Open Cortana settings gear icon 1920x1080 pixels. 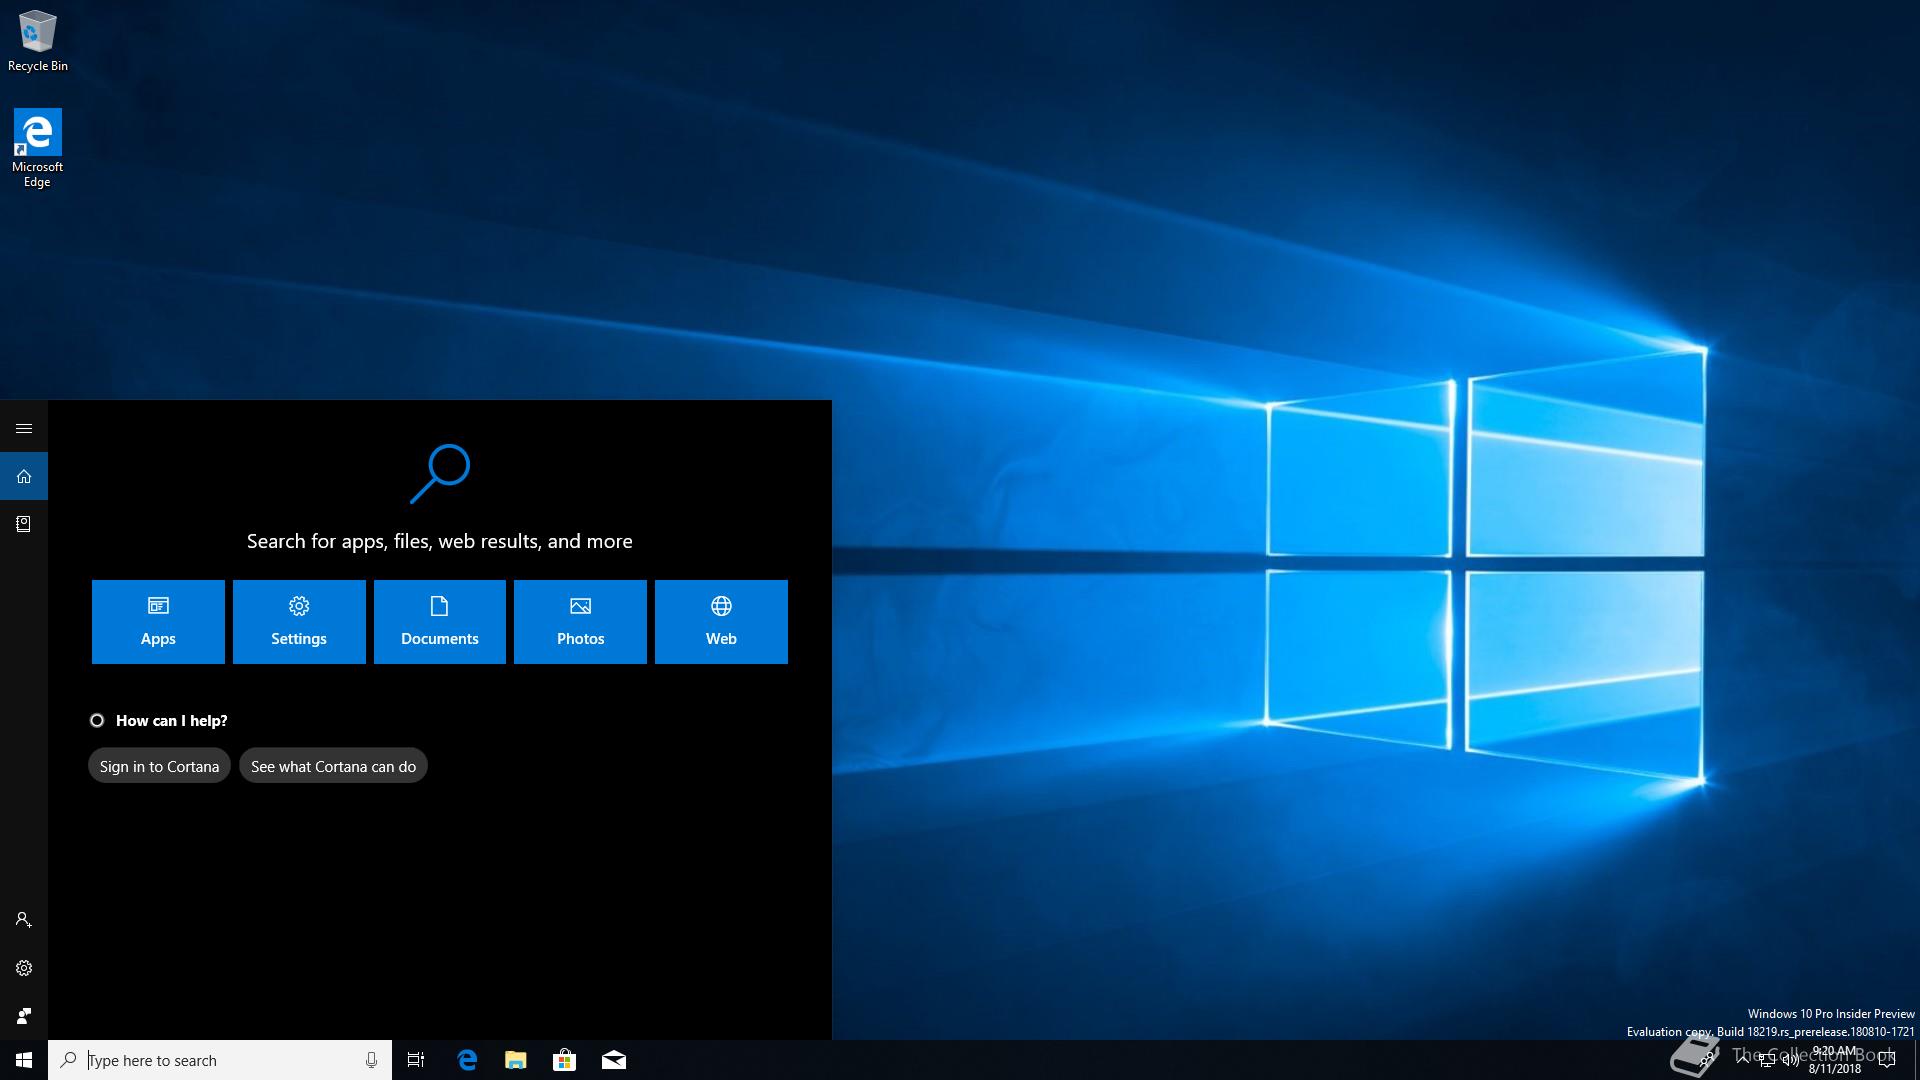pyautogui.click(x=24, y=968)
